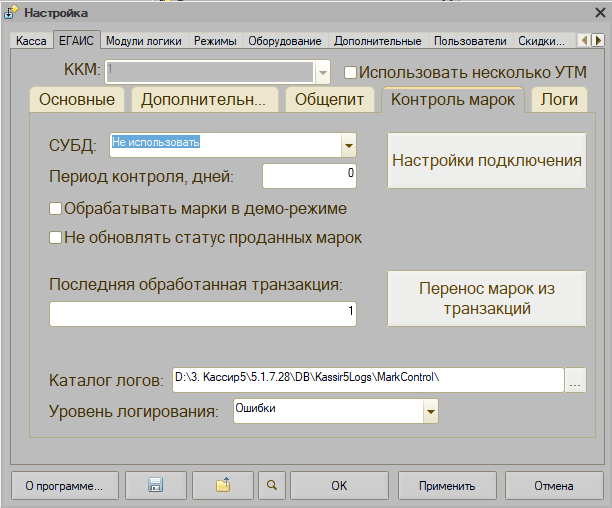This screenshot has height=508, width=612.
Task: Click the folder export icon button
Action: [223, 485]
